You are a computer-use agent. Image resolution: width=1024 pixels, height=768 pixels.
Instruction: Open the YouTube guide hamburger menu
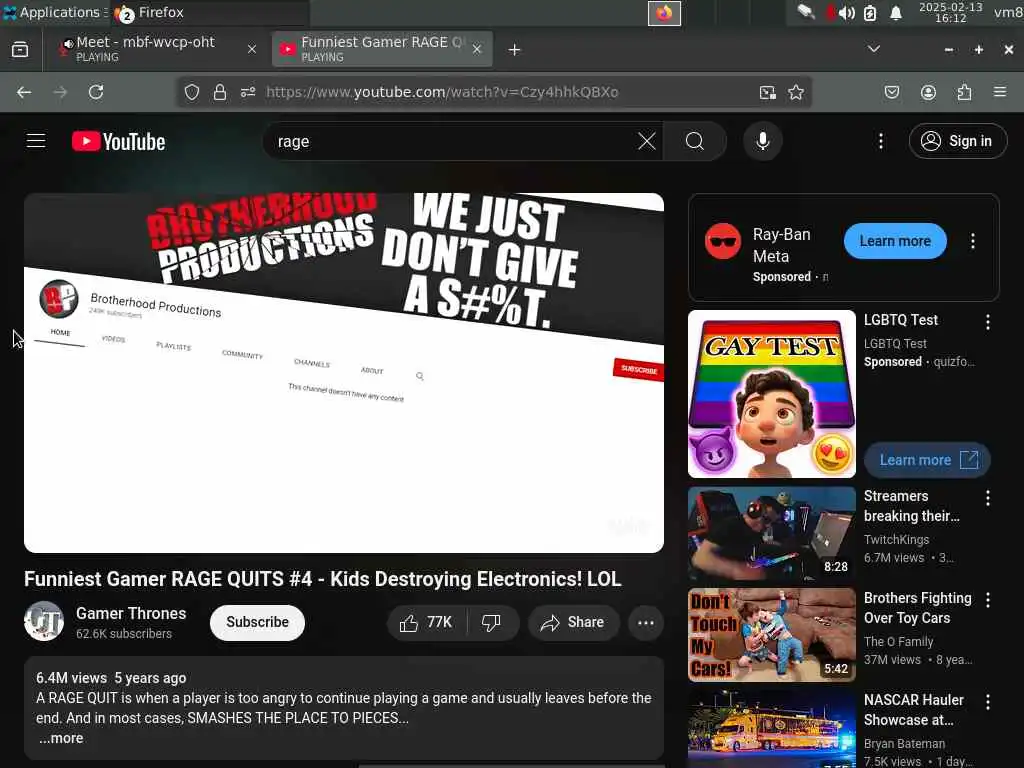tap(36, 141)
